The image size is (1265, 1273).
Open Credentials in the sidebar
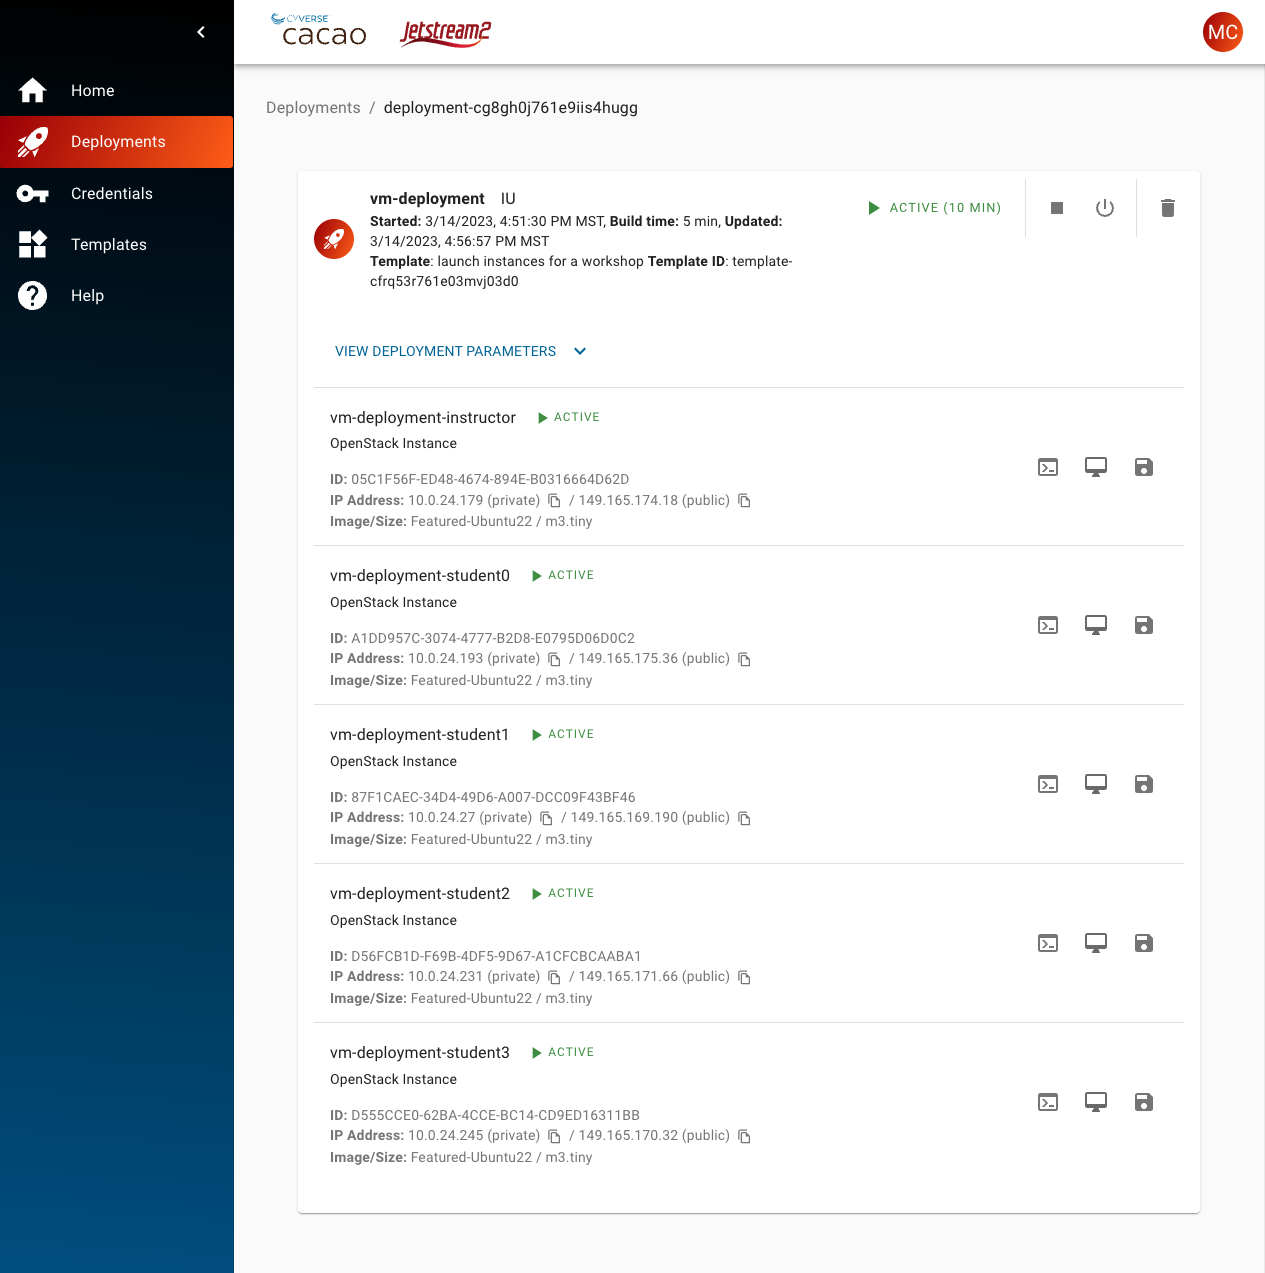[x=111, y=194]
